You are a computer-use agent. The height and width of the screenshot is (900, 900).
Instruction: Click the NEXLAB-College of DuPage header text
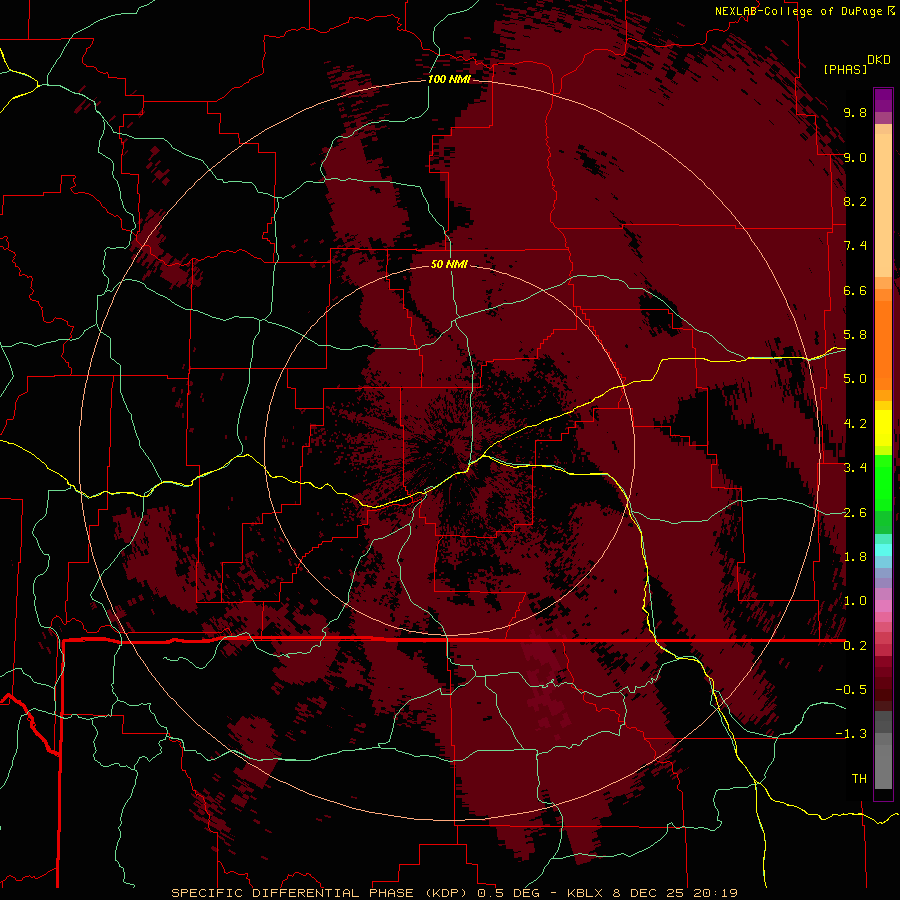(798, 11)
